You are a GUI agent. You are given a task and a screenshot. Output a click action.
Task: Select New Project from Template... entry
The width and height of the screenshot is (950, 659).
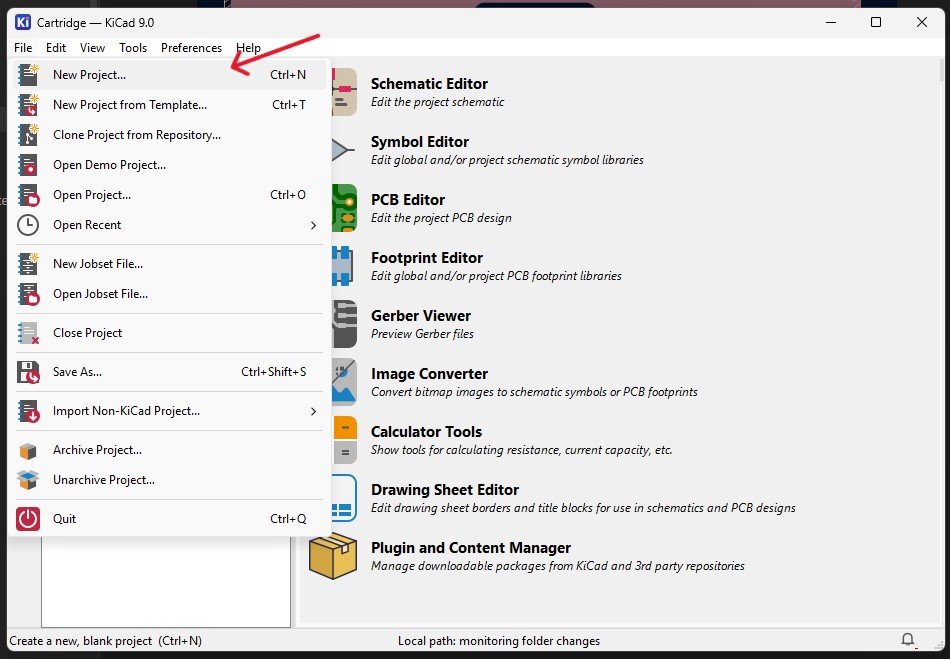tap(169, 105)
